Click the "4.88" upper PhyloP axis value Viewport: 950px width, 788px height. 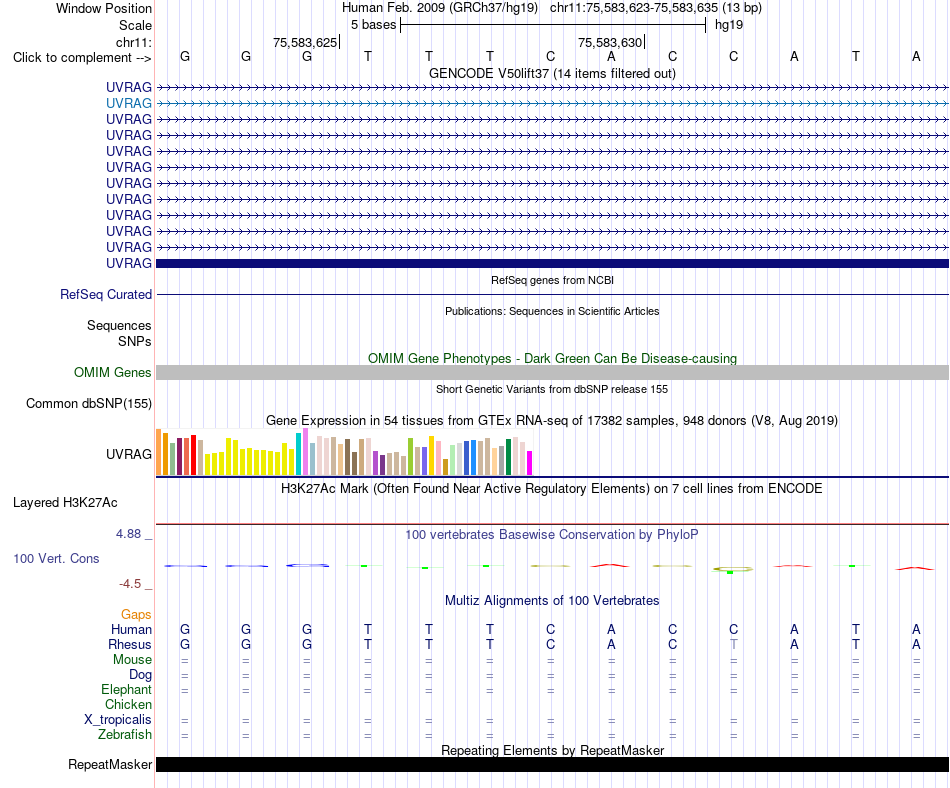click(128, 534)
